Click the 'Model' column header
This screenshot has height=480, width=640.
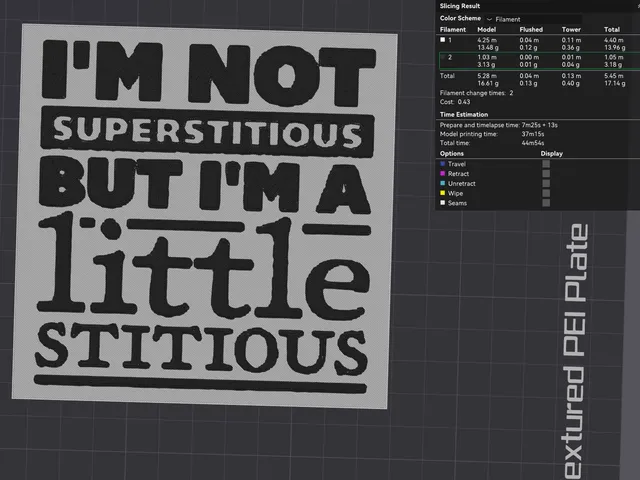point(487,29)
